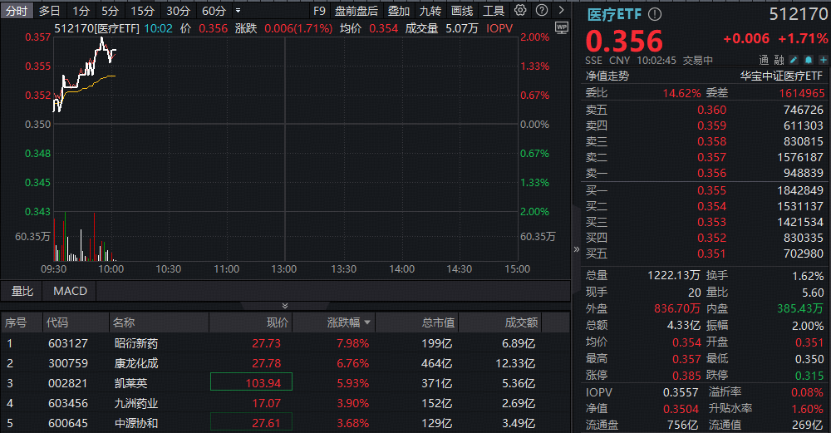Toggle the 九转 indicator
Image resolution: width=831 pixels, height=433 pixels.
[429, 10]
